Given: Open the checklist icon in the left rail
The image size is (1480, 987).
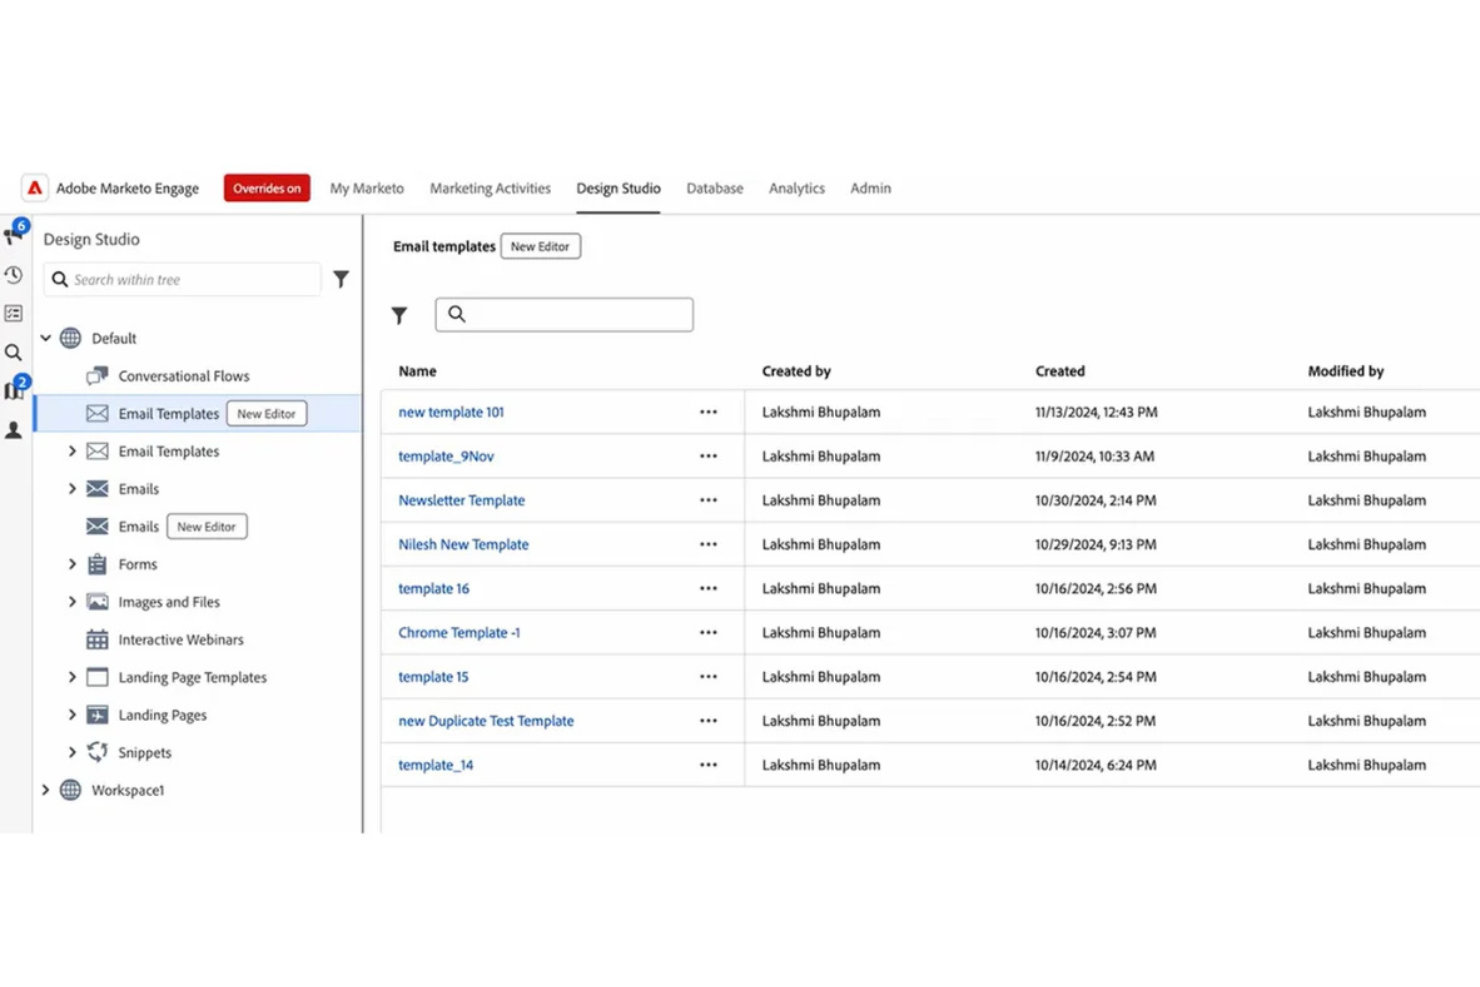Looking at the screenshot, I should tap(13, 314).
